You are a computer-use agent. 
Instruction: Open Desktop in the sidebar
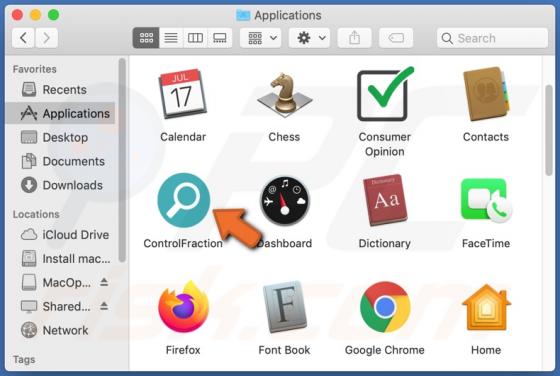tap(60, 137)
